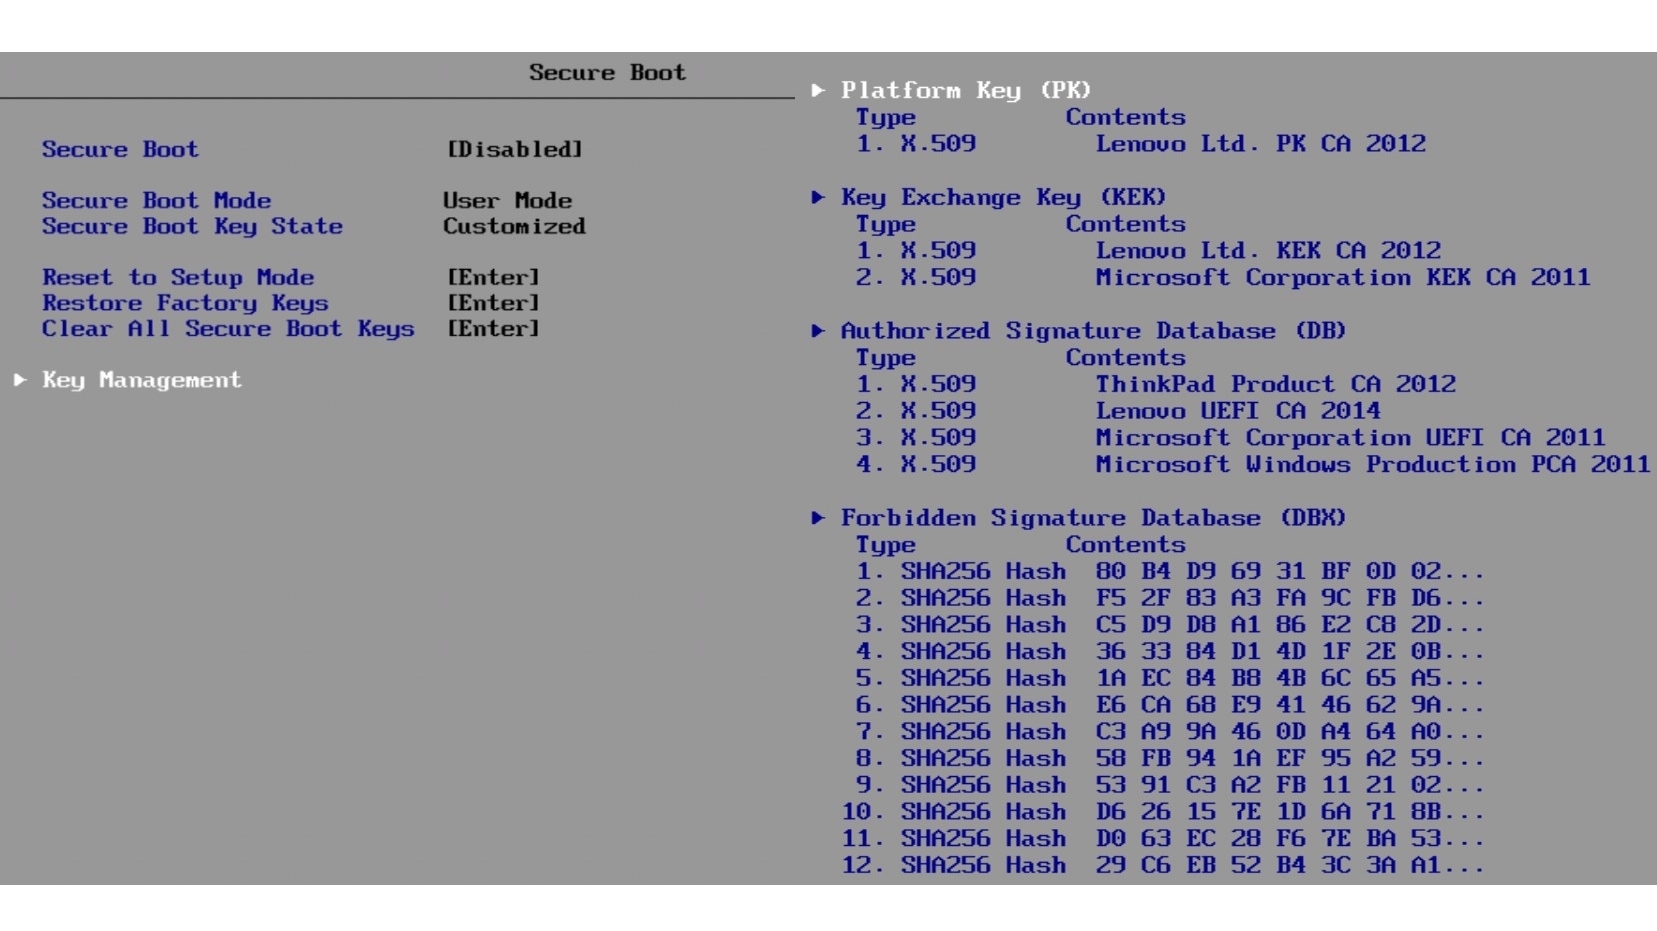This screenshot has height=931, width=1657.
Task: Select hash row 1A EC 84 B8 4B 6C 65 A5
Action: coord(1170,678)
